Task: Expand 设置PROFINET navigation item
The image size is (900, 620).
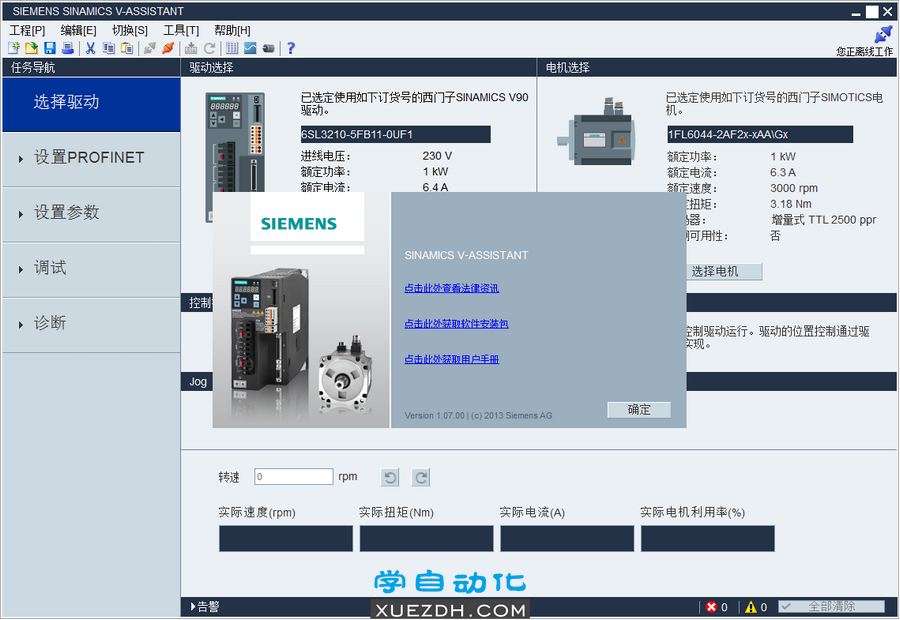Action: [x=91, y=159]
